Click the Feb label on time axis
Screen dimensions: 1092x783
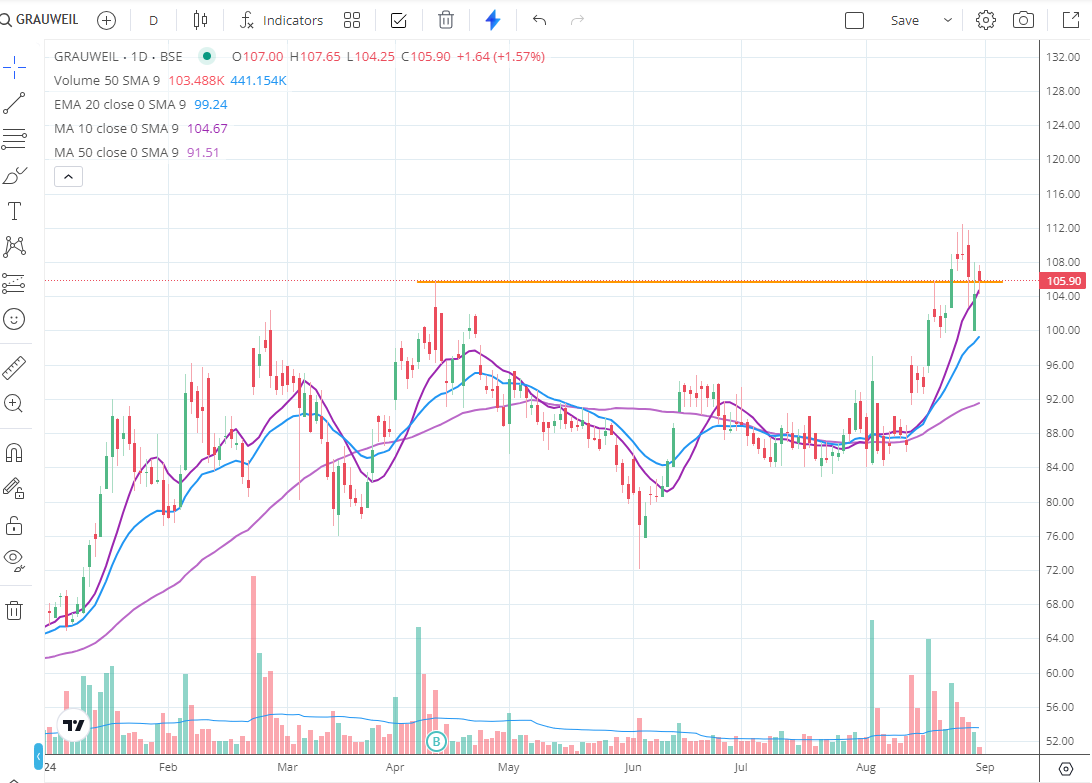tap(168, 767)
